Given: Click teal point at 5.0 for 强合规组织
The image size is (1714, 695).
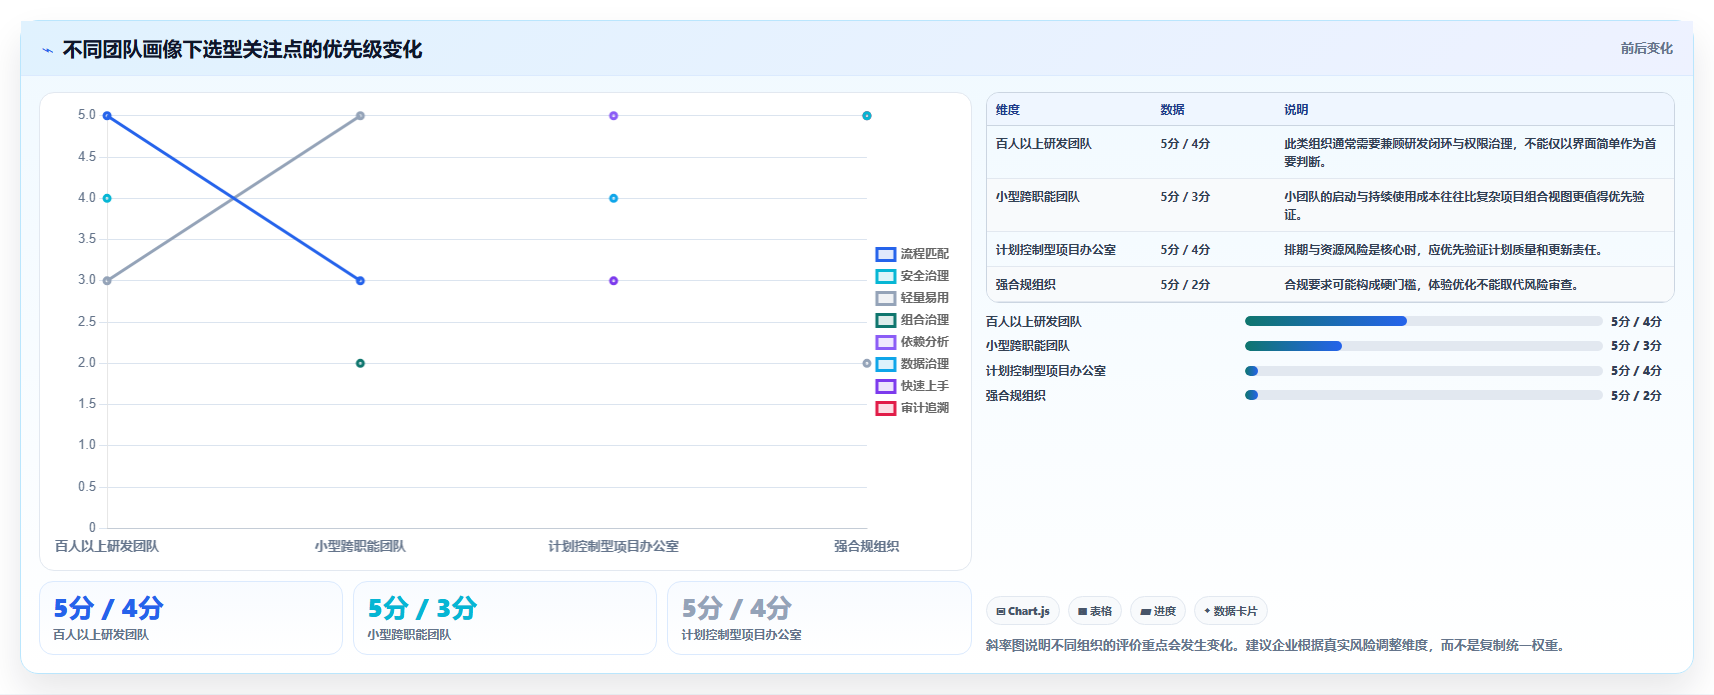Looking at the screenshot, I should click(x=867, y=116).
